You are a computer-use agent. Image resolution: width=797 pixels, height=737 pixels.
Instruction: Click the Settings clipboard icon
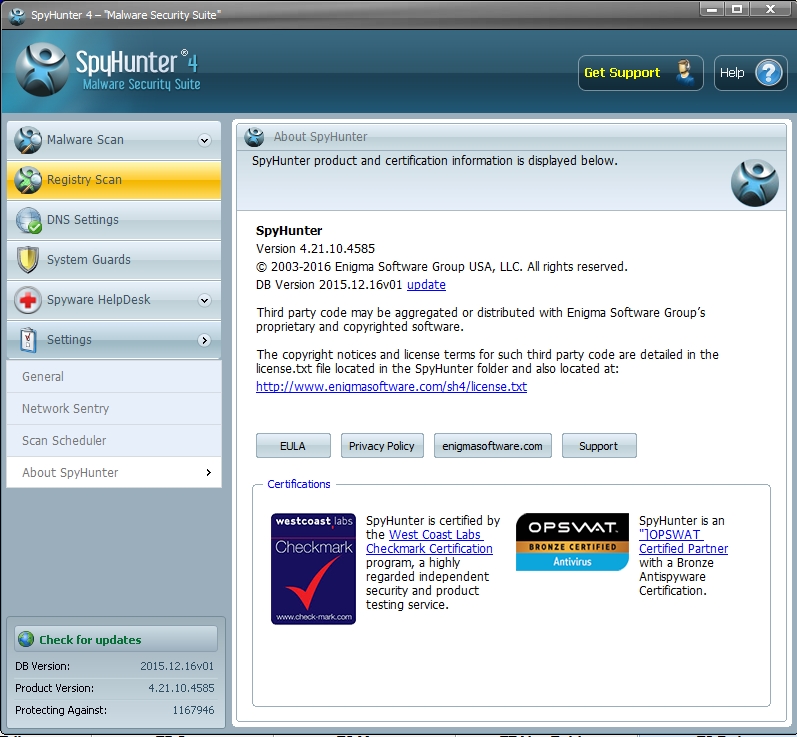(x=28, y=340)
